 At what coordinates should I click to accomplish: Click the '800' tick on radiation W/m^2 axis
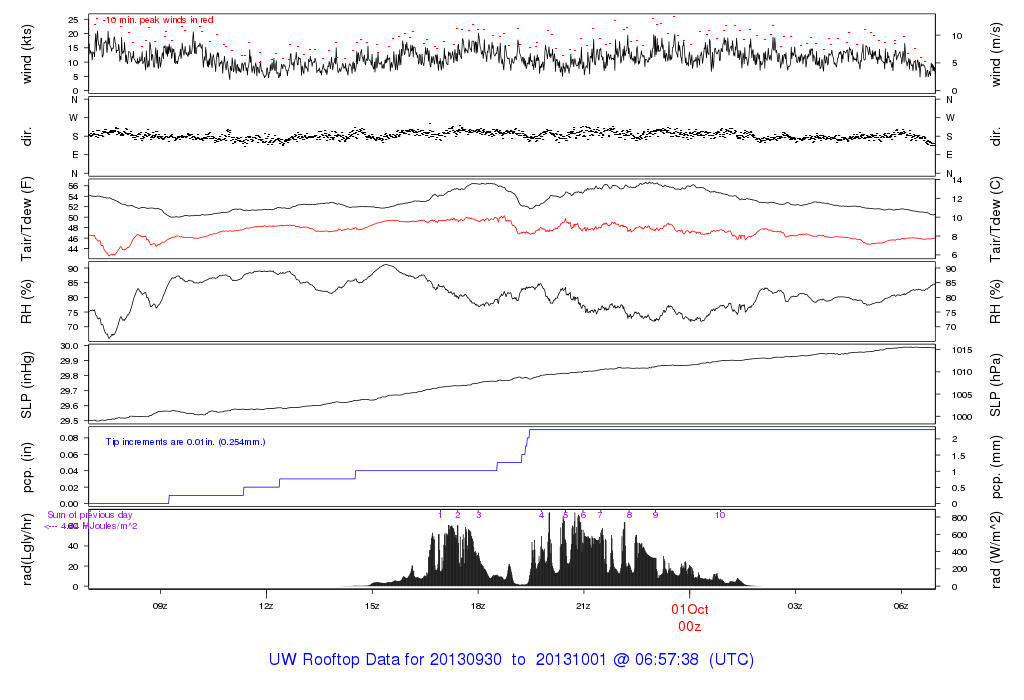click(x=959, y=518)
